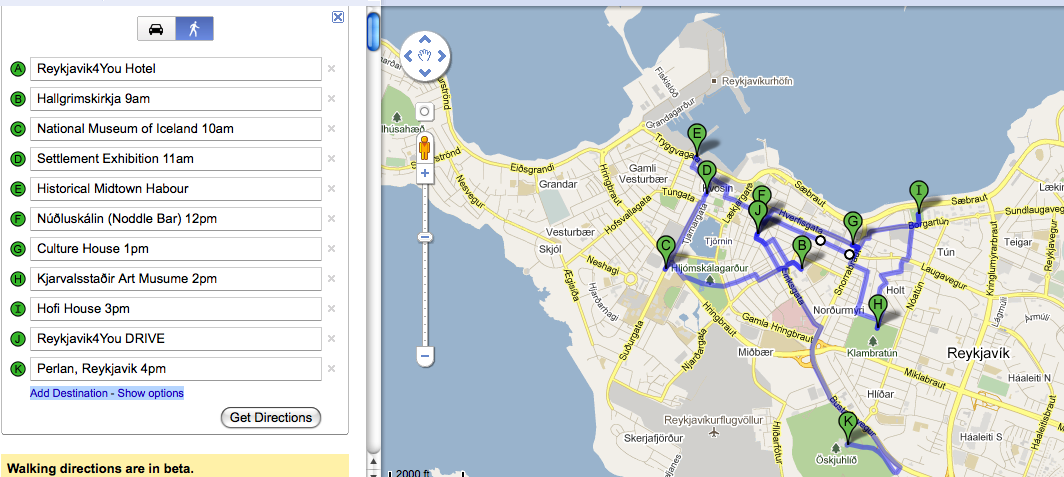Expand Show options link
The image size is (1064, 477).
tap(151, 393)
